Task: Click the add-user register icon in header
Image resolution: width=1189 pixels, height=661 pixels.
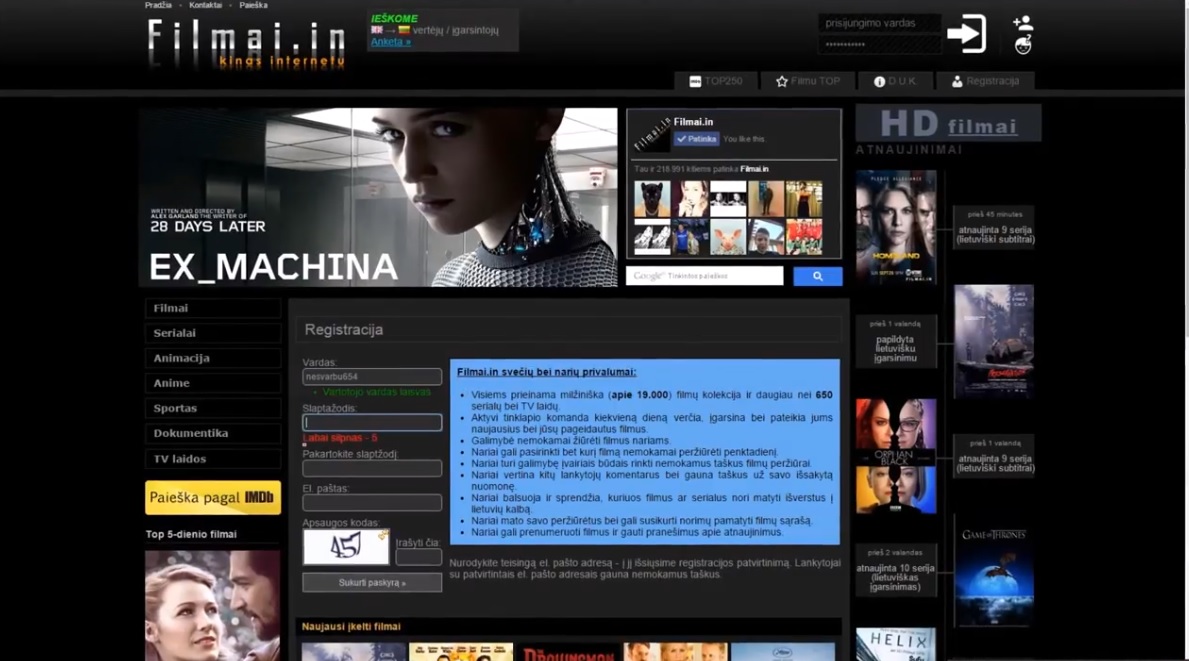Action: [x=1022, y=23]
